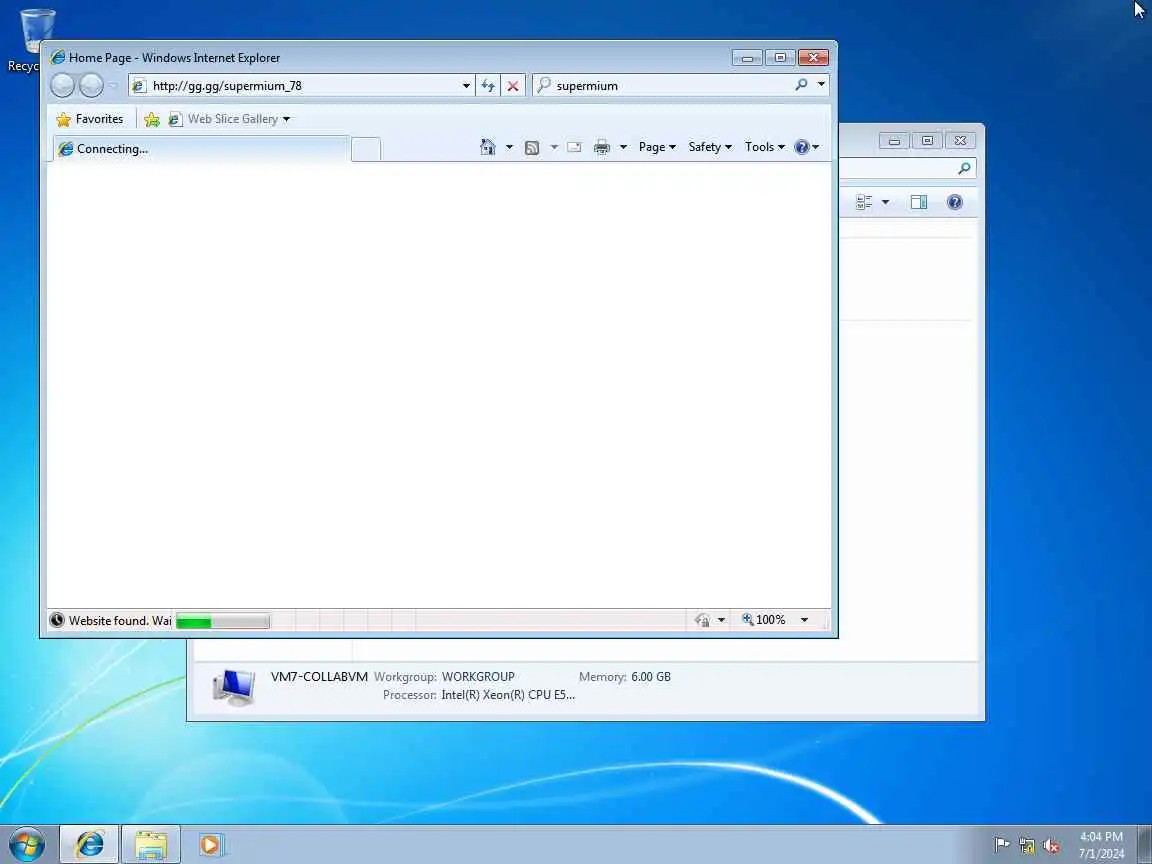Click the WORKGROUP value in details pane
The height and width of the screenshot is (864, 1152).
pos(478,677)
